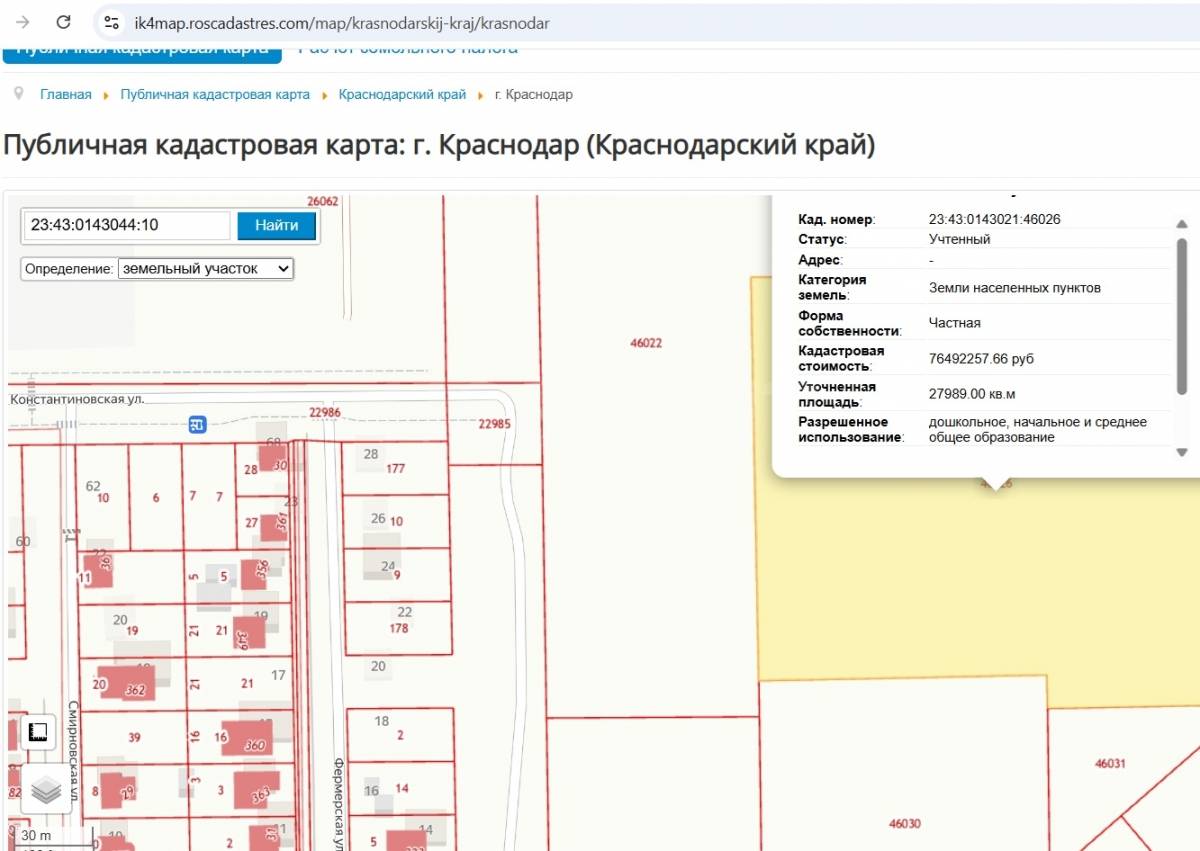This screenshot has height=851, width=1200.
Task: Go to 'Главная' breadcrumb link
Action: pyautogui.click(x=65, y=95)
